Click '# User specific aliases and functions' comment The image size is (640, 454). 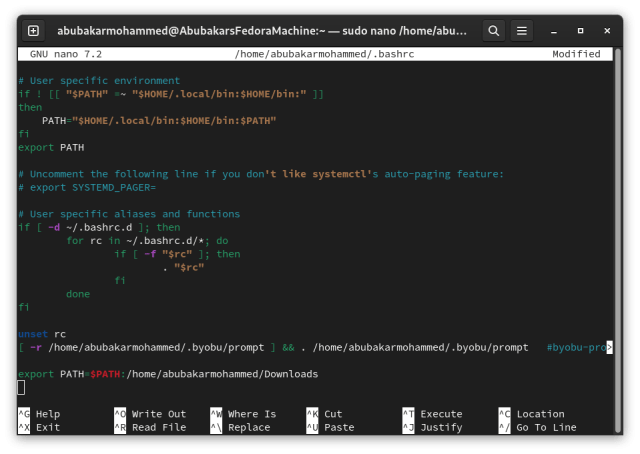(x=129, y=214)
